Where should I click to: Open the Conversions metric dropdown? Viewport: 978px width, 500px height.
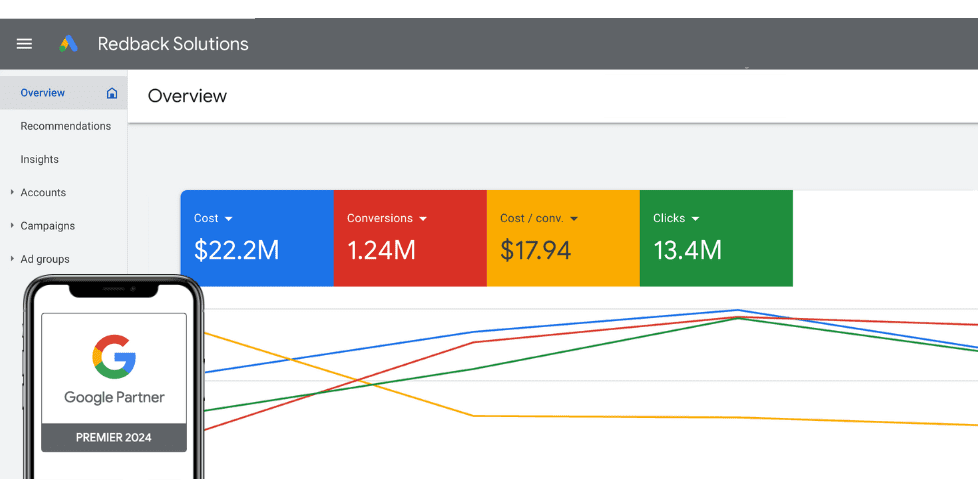423,219
